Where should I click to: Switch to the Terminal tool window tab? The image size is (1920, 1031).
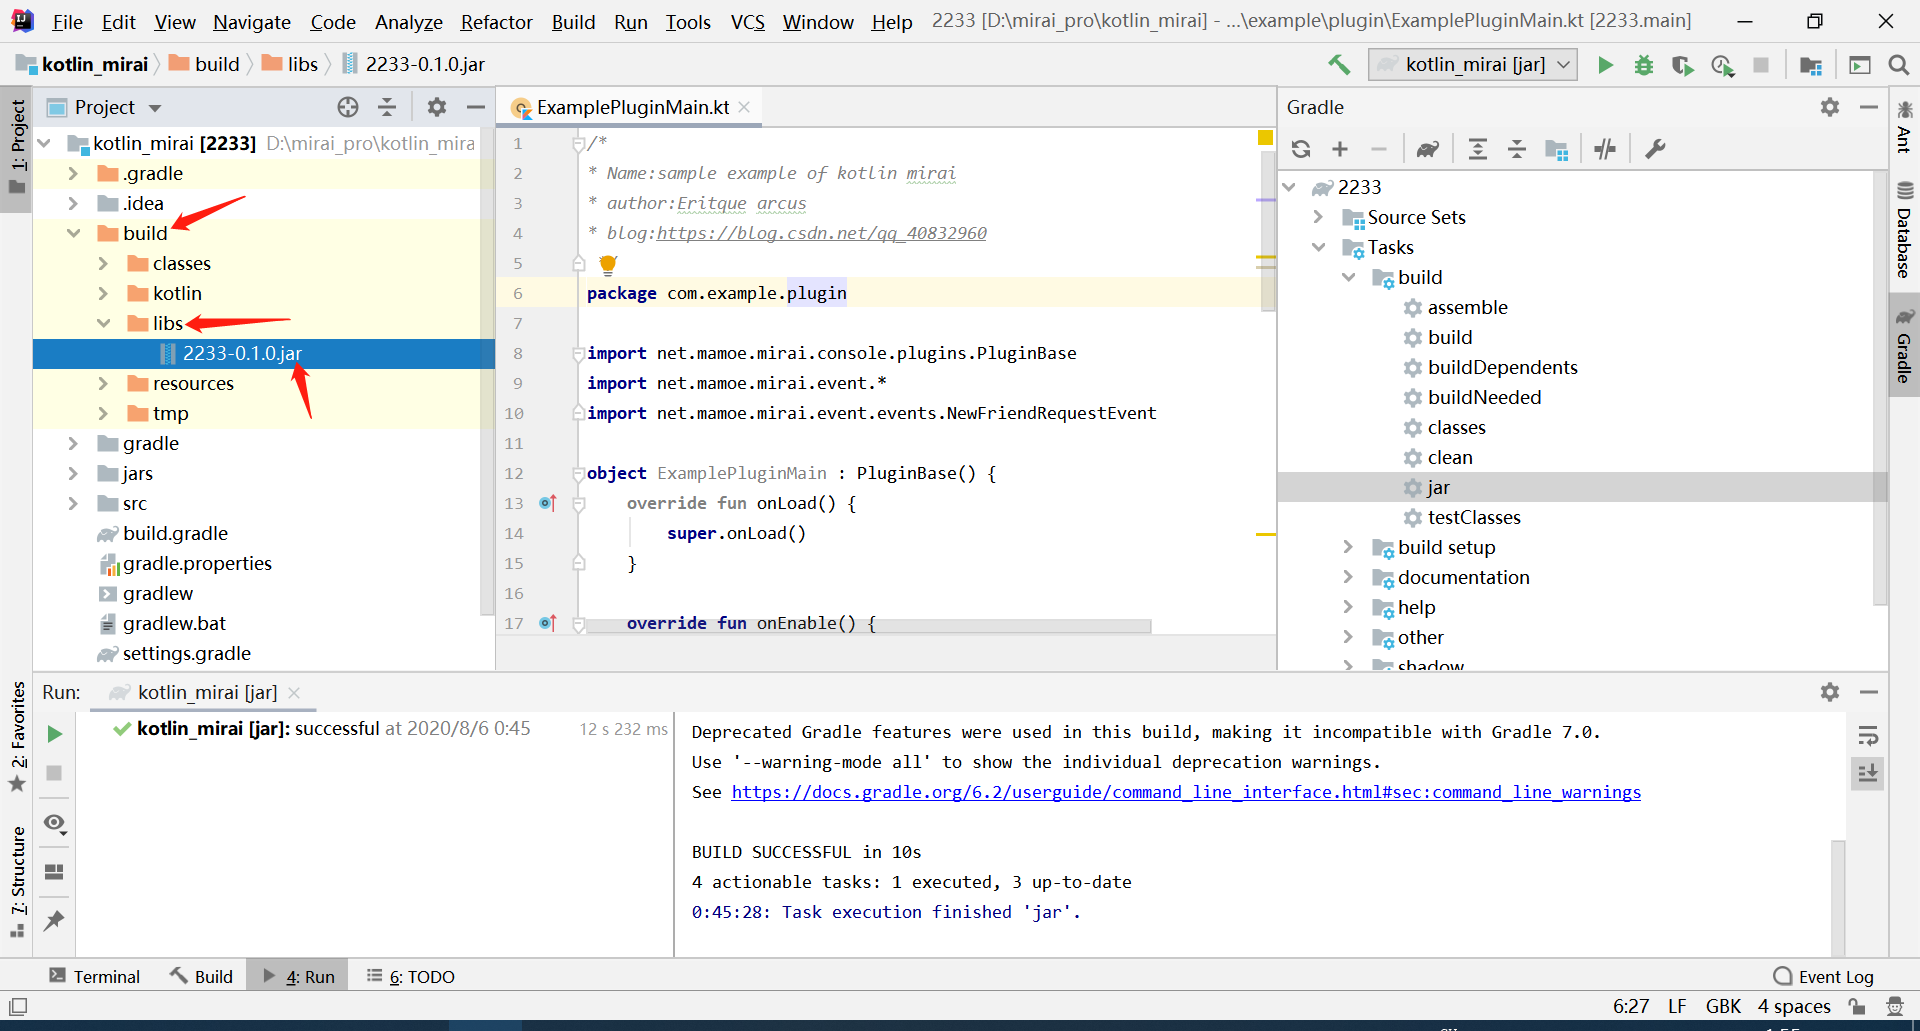tap(95, 976)
